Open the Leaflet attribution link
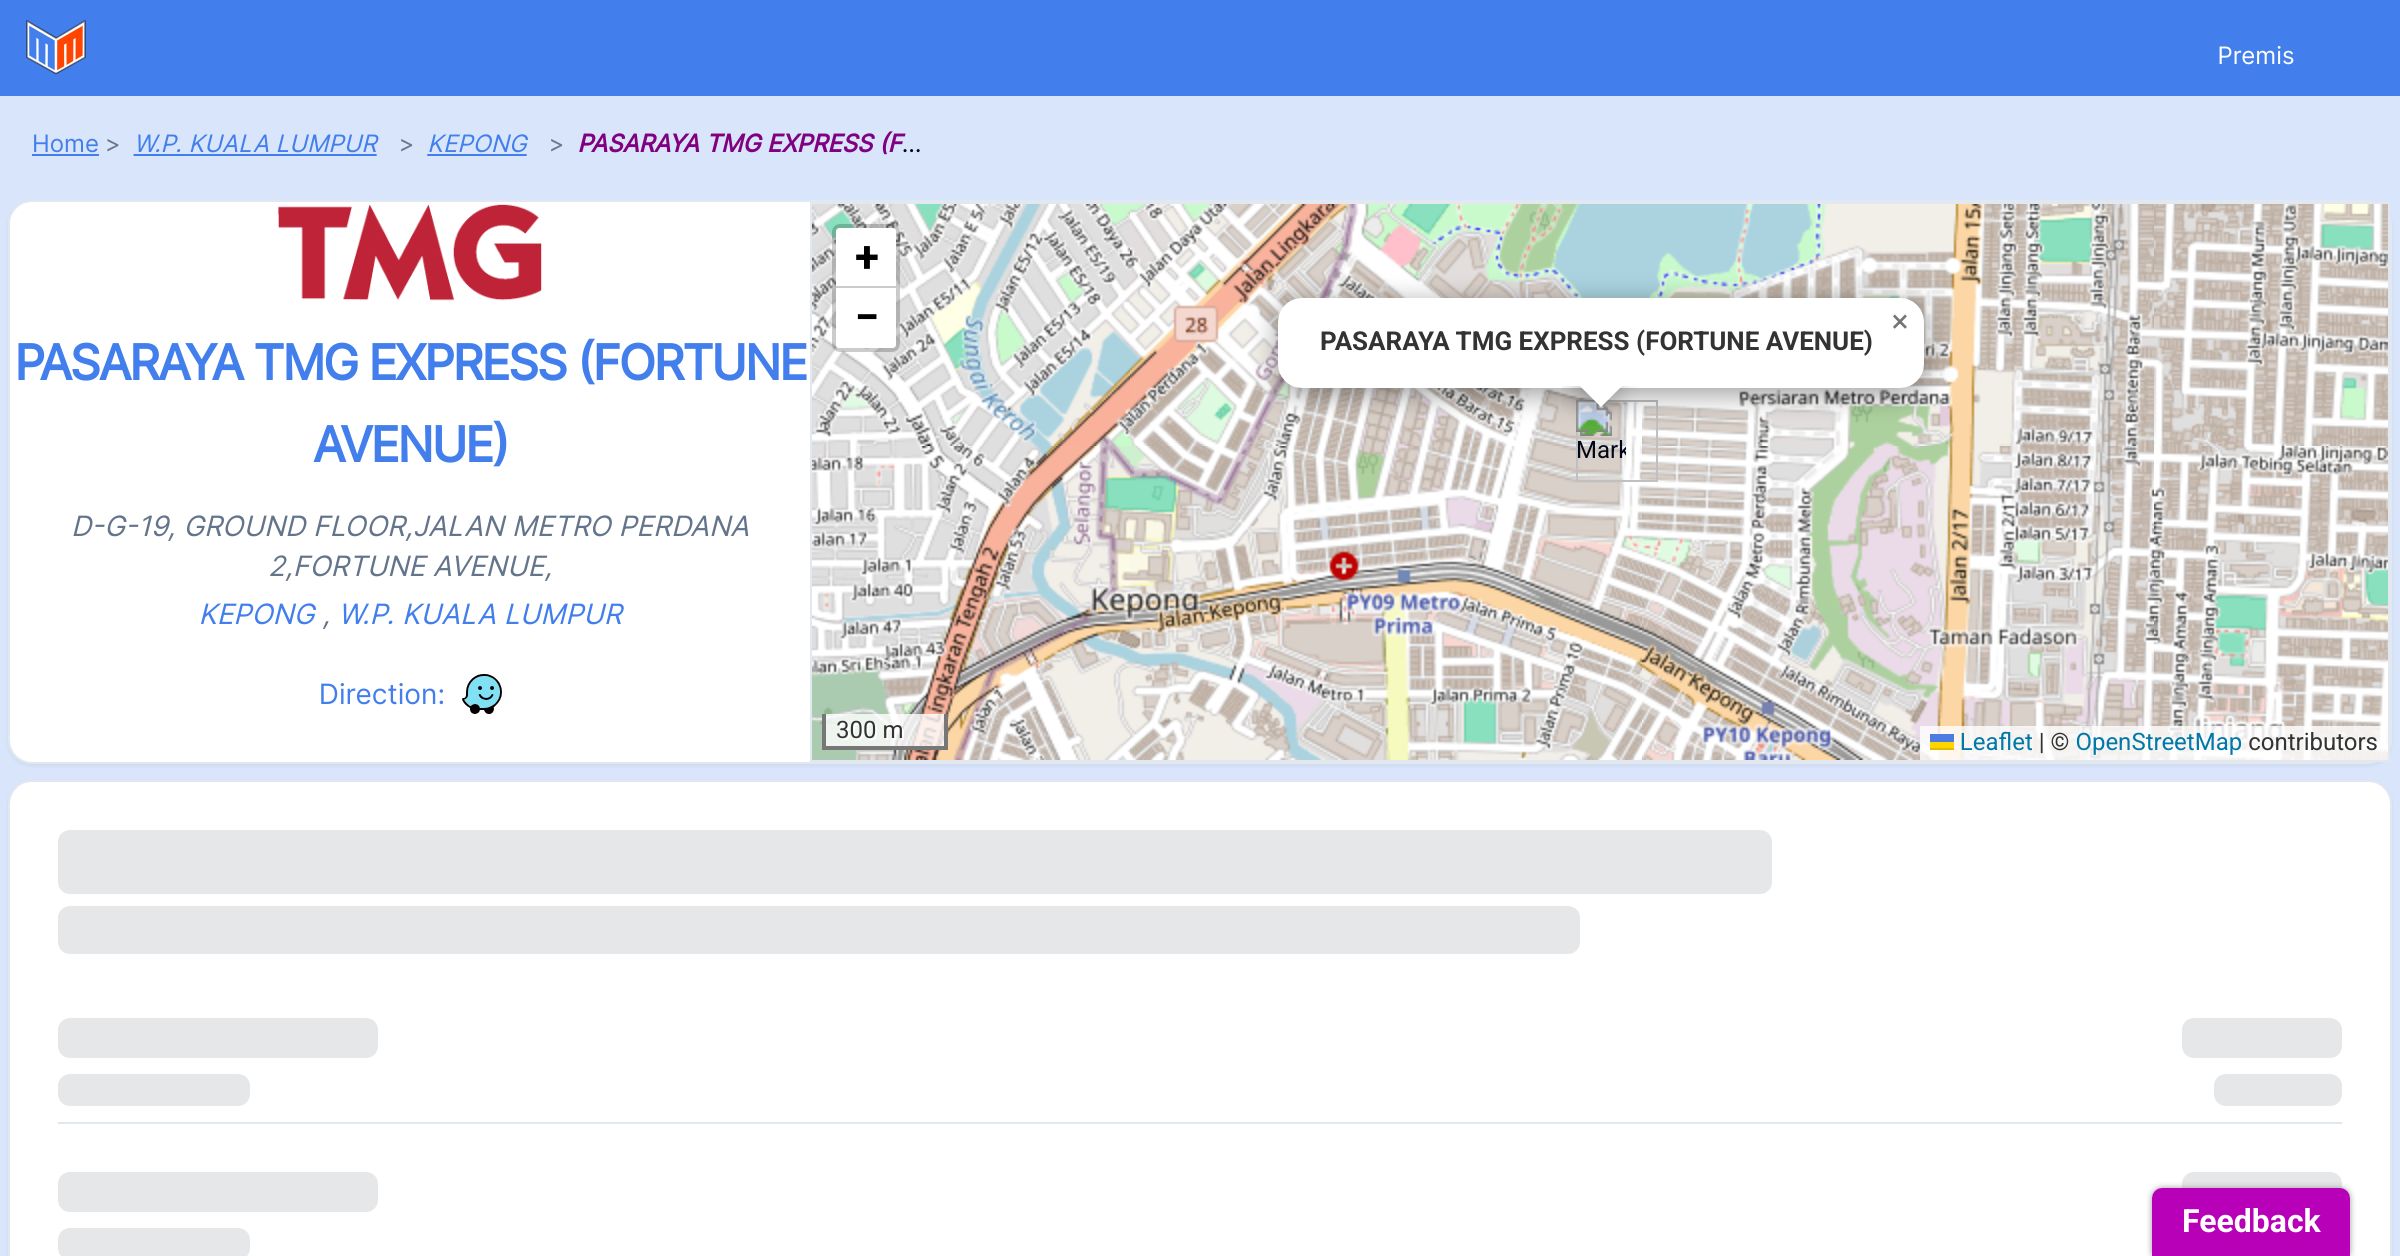 pyautogui.click(x=1995, y=742)
